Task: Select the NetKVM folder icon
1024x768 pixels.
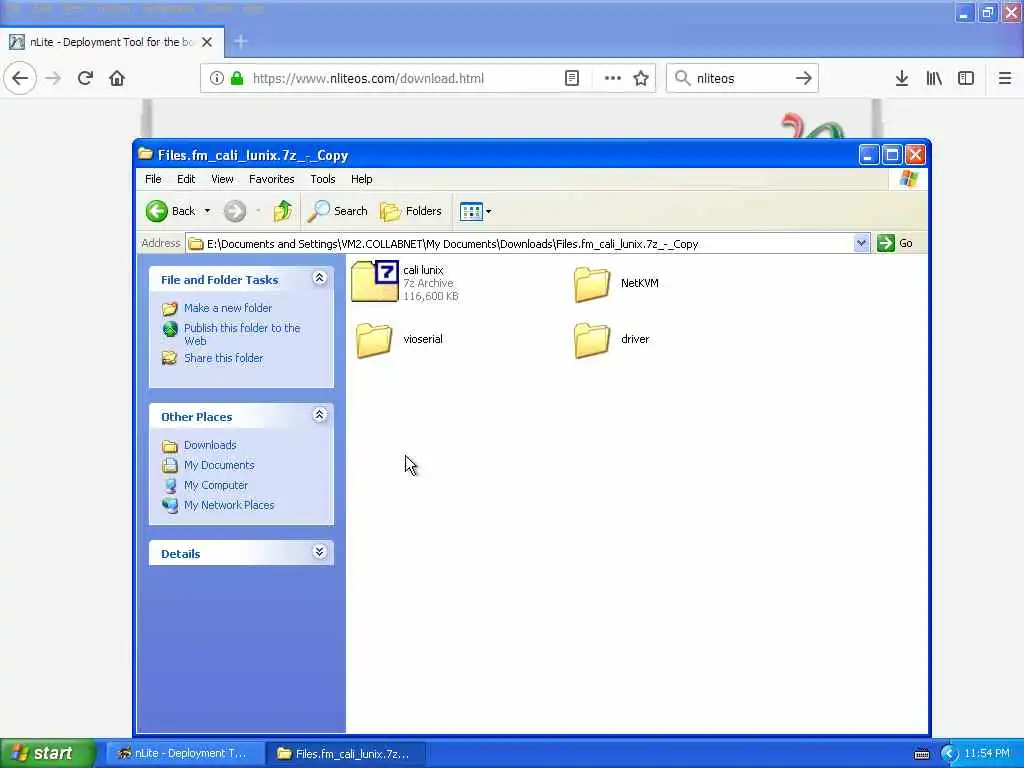Action: click(592, 283)
